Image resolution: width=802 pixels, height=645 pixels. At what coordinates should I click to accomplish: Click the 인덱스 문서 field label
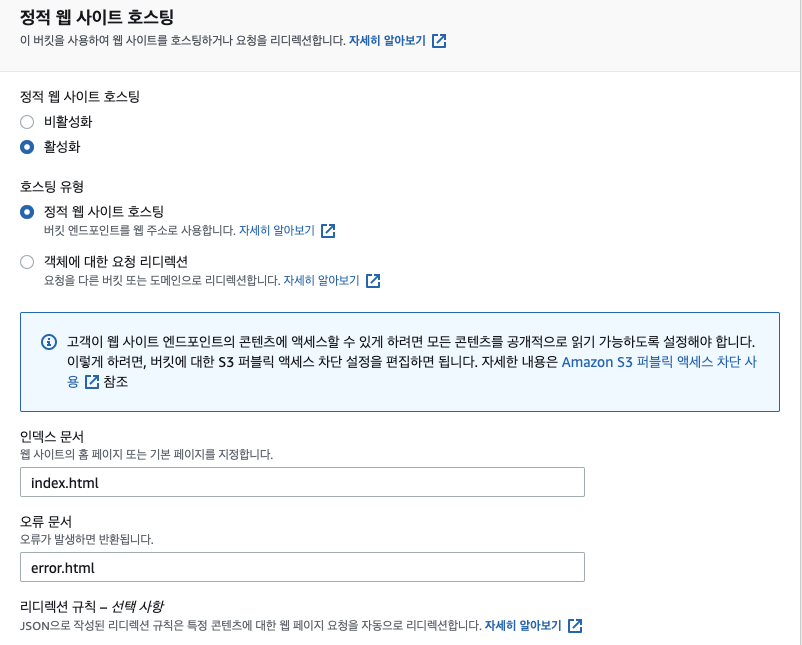52,437
